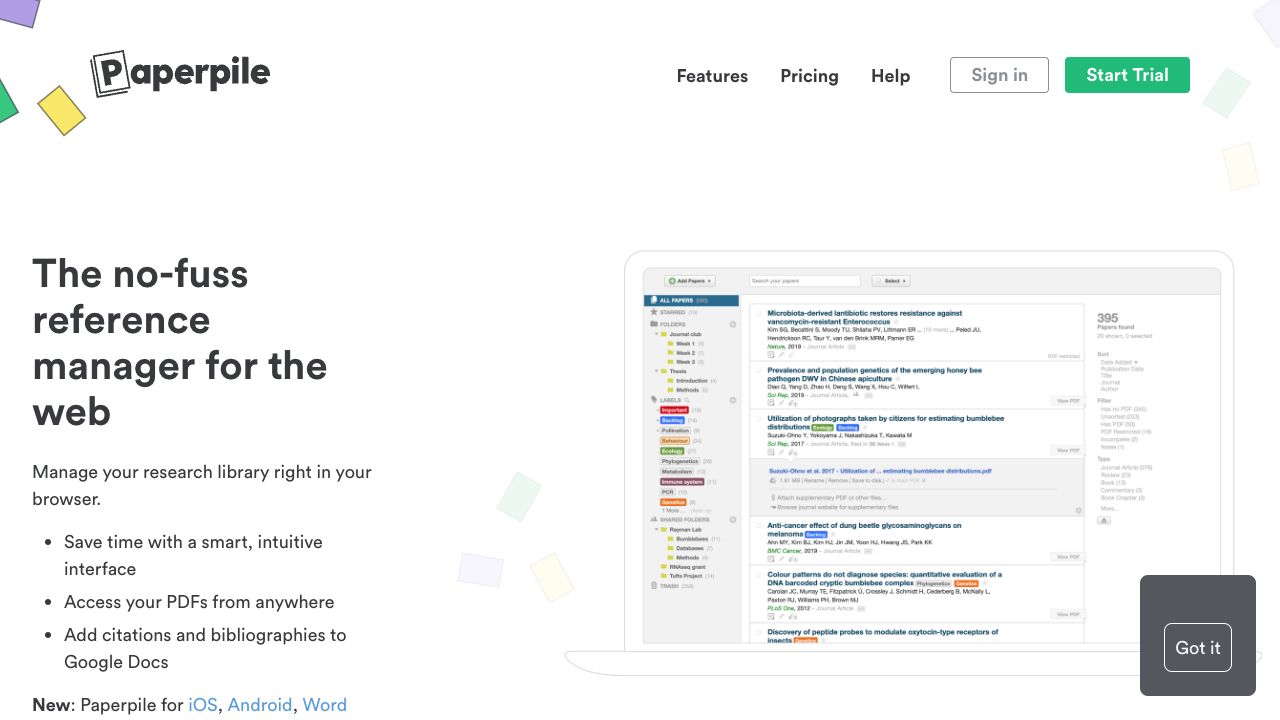
Task: Click the gear icon beside Shared Folders
Action: click(732, 520)
